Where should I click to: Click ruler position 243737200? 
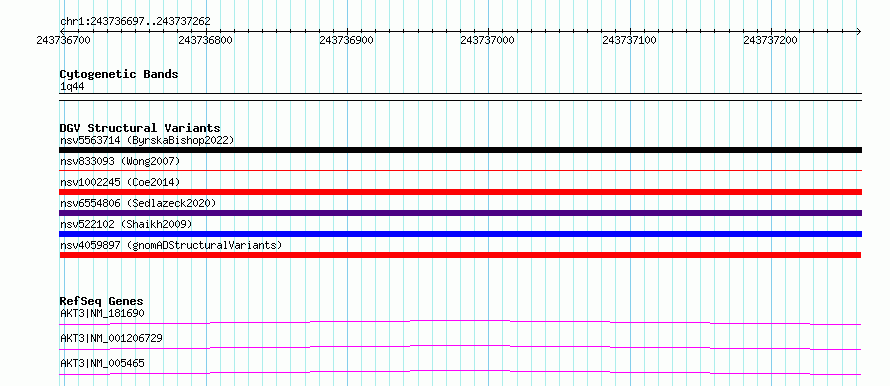(771, 40)
